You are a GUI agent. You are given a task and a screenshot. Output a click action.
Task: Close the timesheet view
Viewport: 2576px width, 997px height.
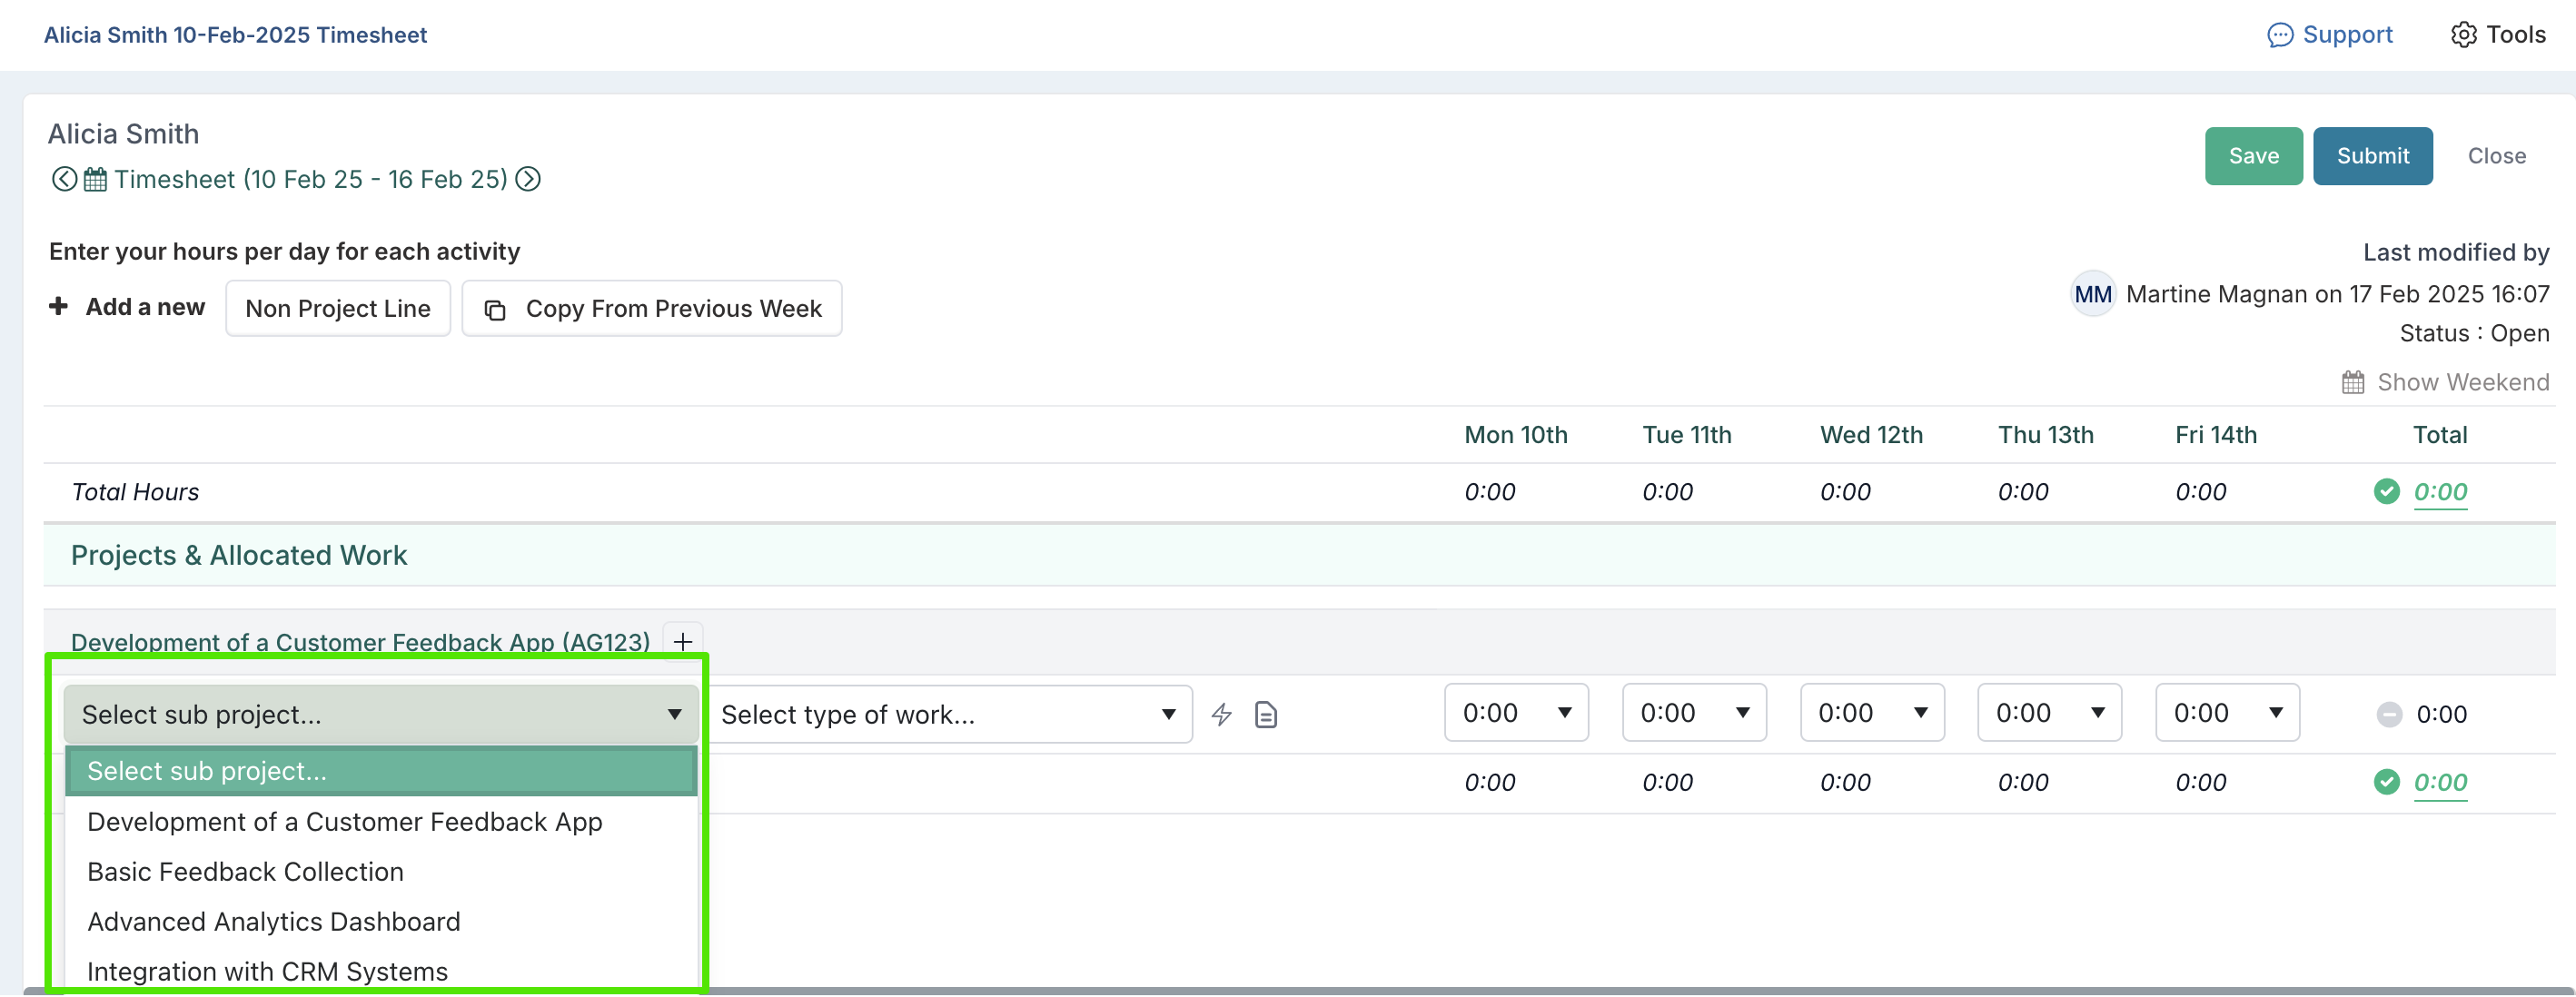[x=2497, y=156]
